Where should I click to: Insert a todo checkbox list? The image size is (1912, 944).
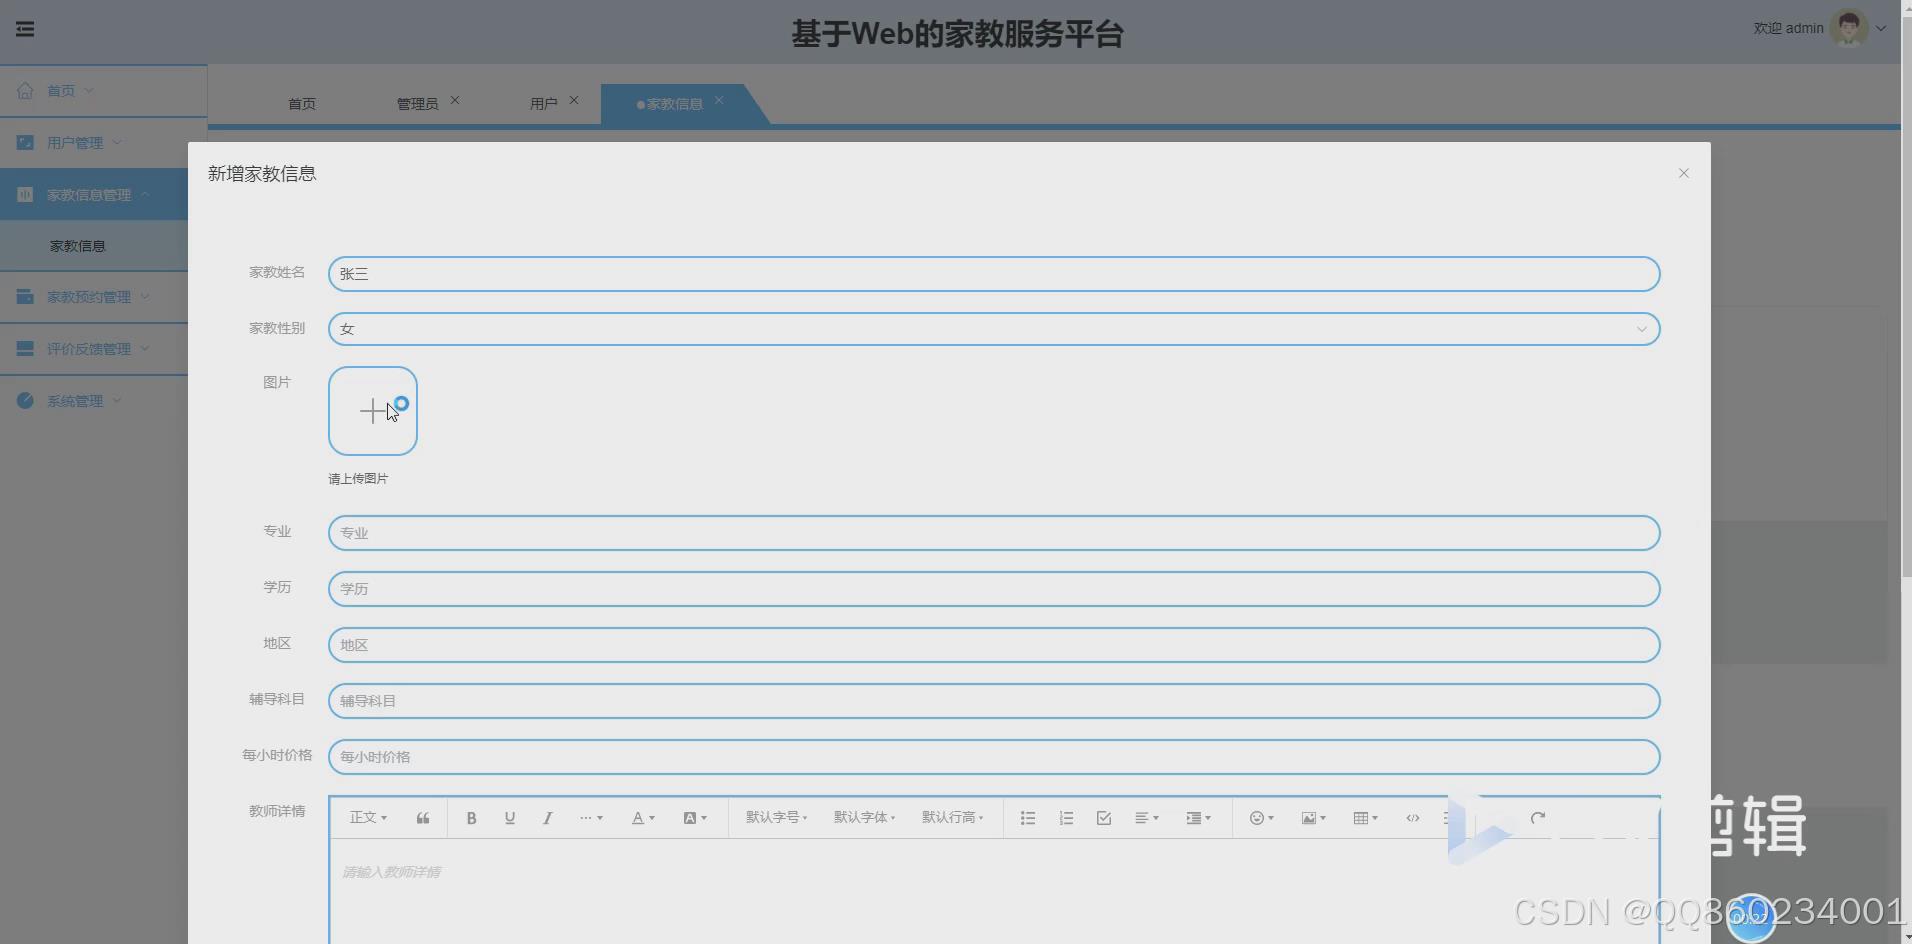tap(1104, 818)
